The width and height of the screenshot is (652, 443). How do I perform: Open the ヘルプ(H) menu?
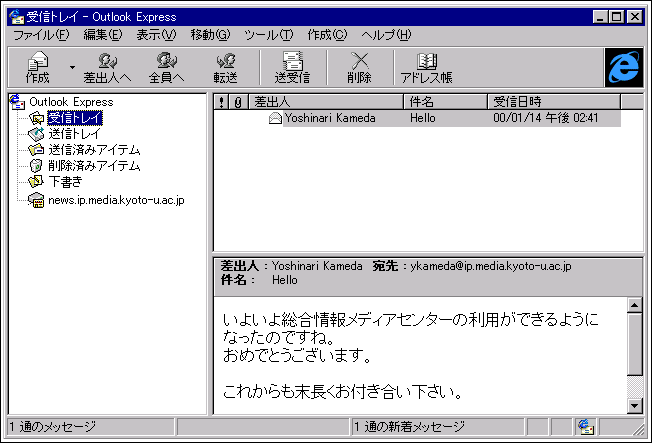[x=386, y=35]
